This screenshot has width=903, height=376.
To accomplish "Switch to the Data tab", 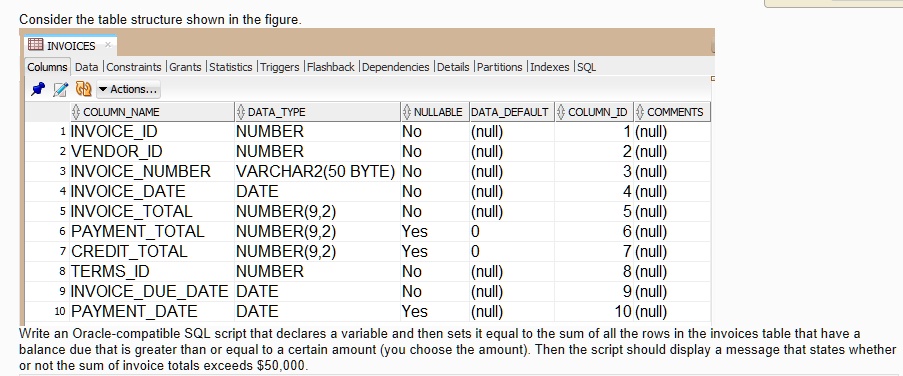I will (x=86, y=67).
